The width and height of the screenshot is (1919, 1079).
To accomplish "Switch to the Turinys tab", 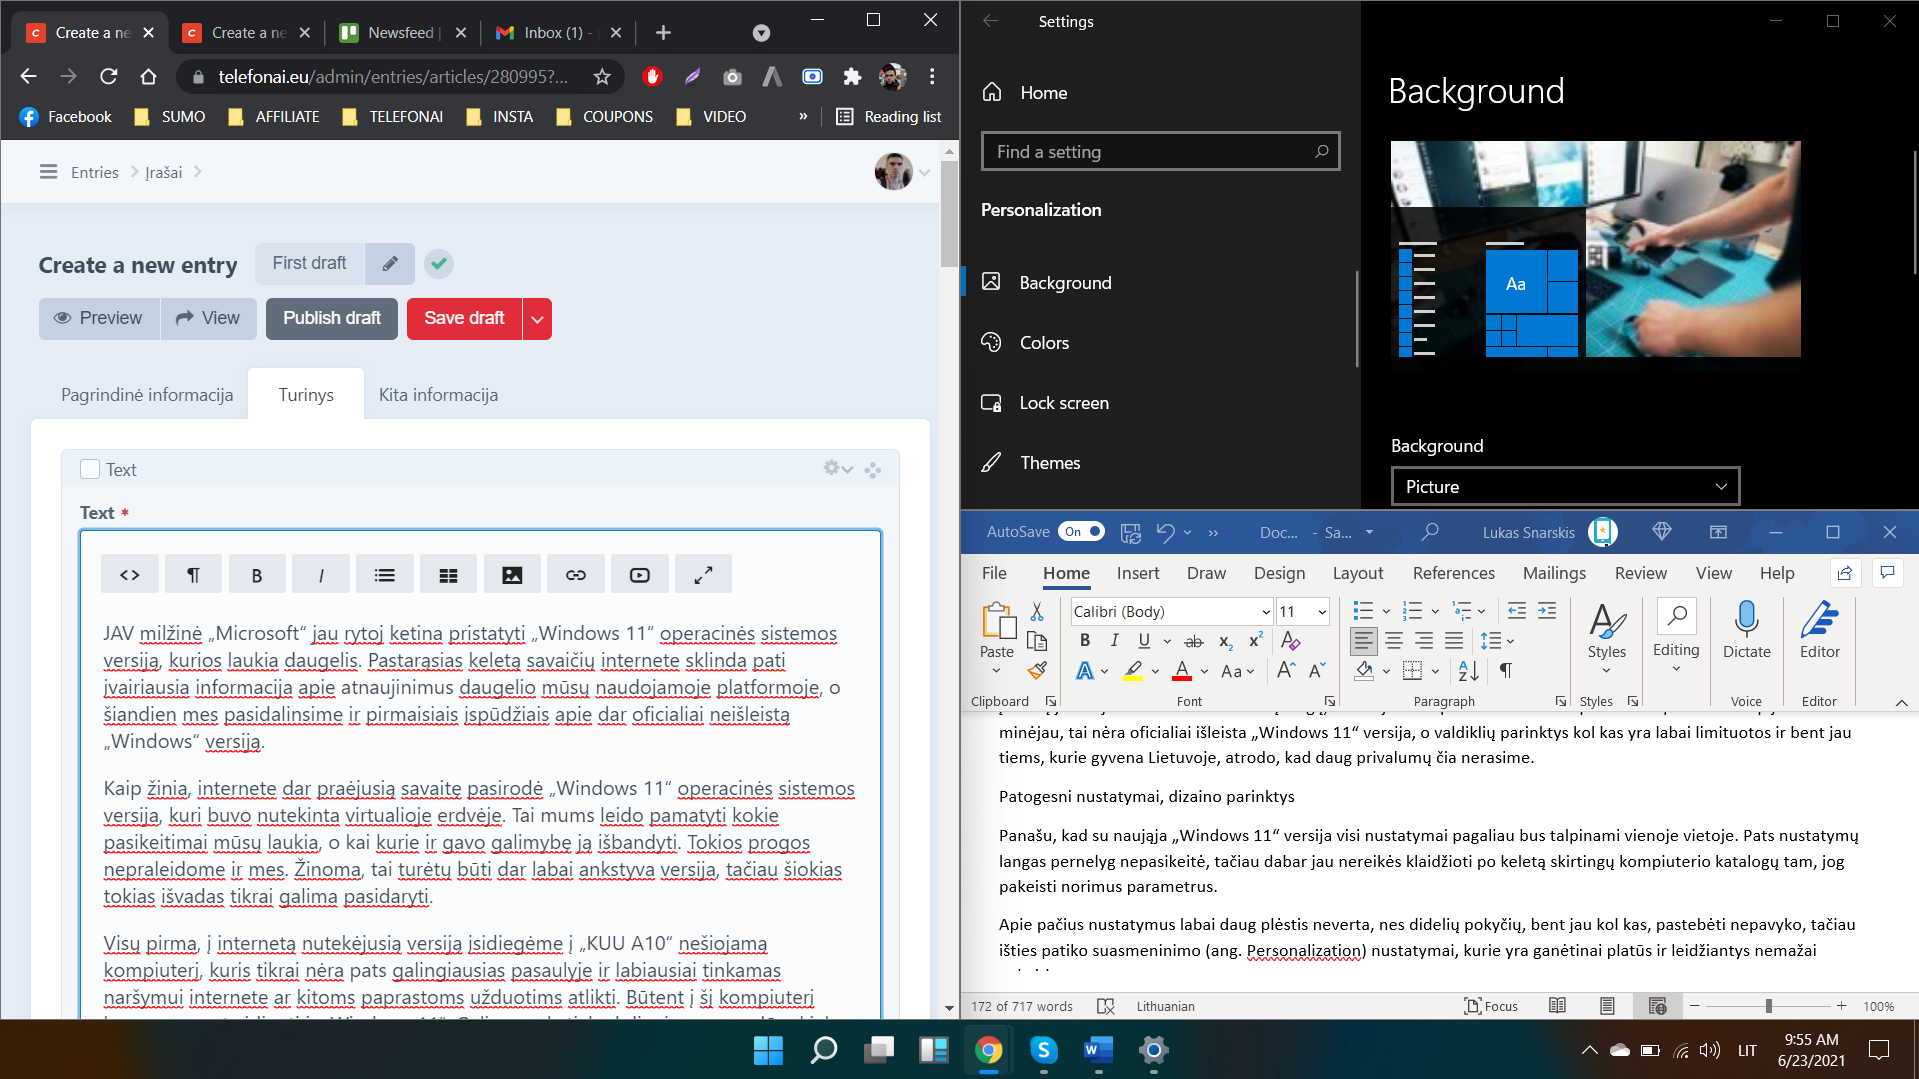I will (306, 395).
